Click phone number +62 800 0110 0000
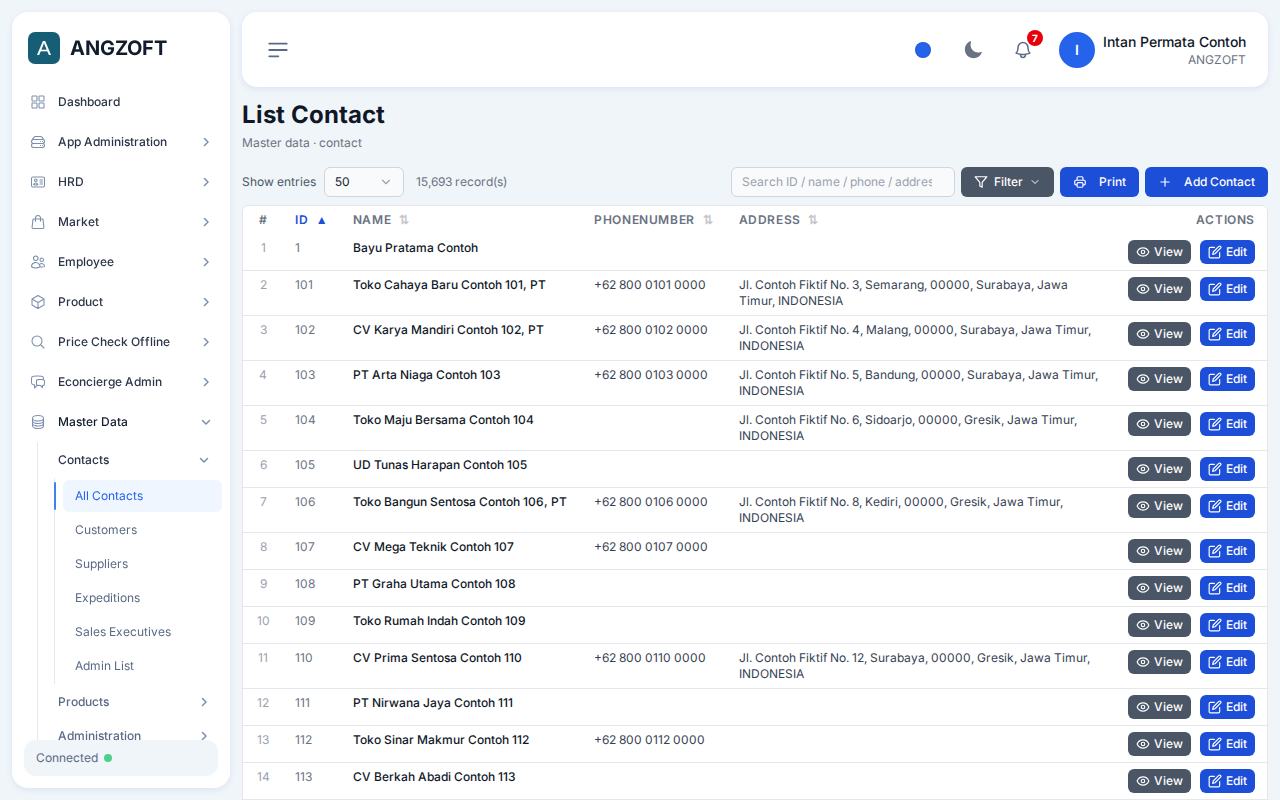Viewport: 1280px width, 800px height. click(x=650, y=658)
